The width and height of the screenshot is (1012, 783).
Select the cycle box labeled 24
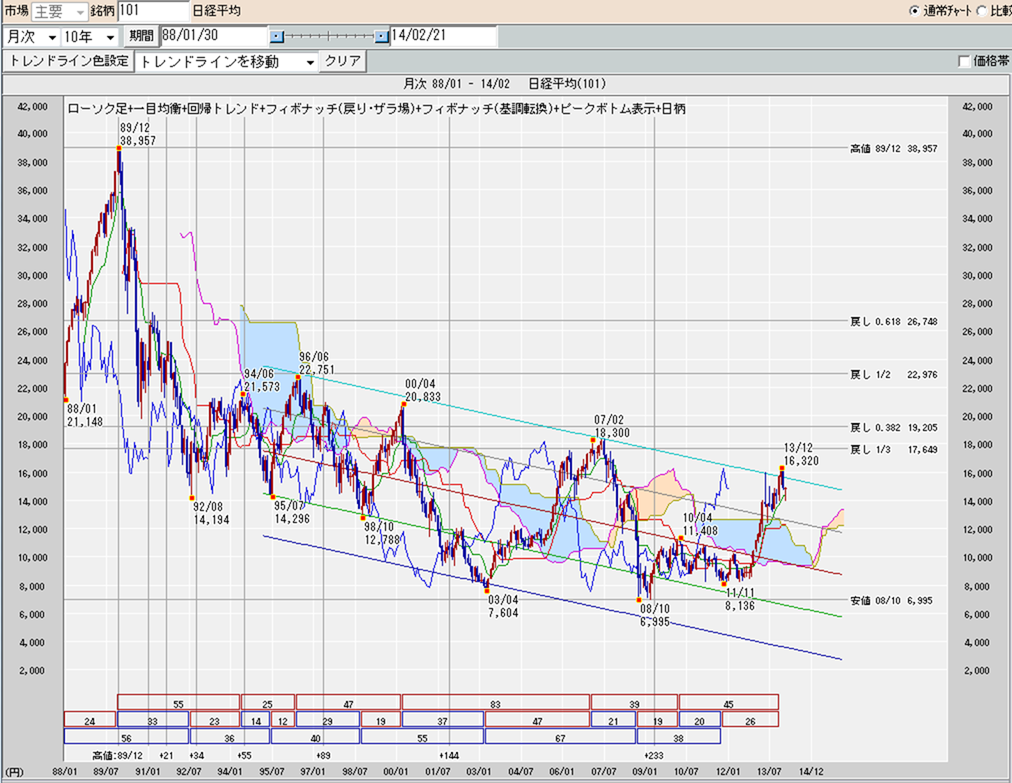click(90, 719)
